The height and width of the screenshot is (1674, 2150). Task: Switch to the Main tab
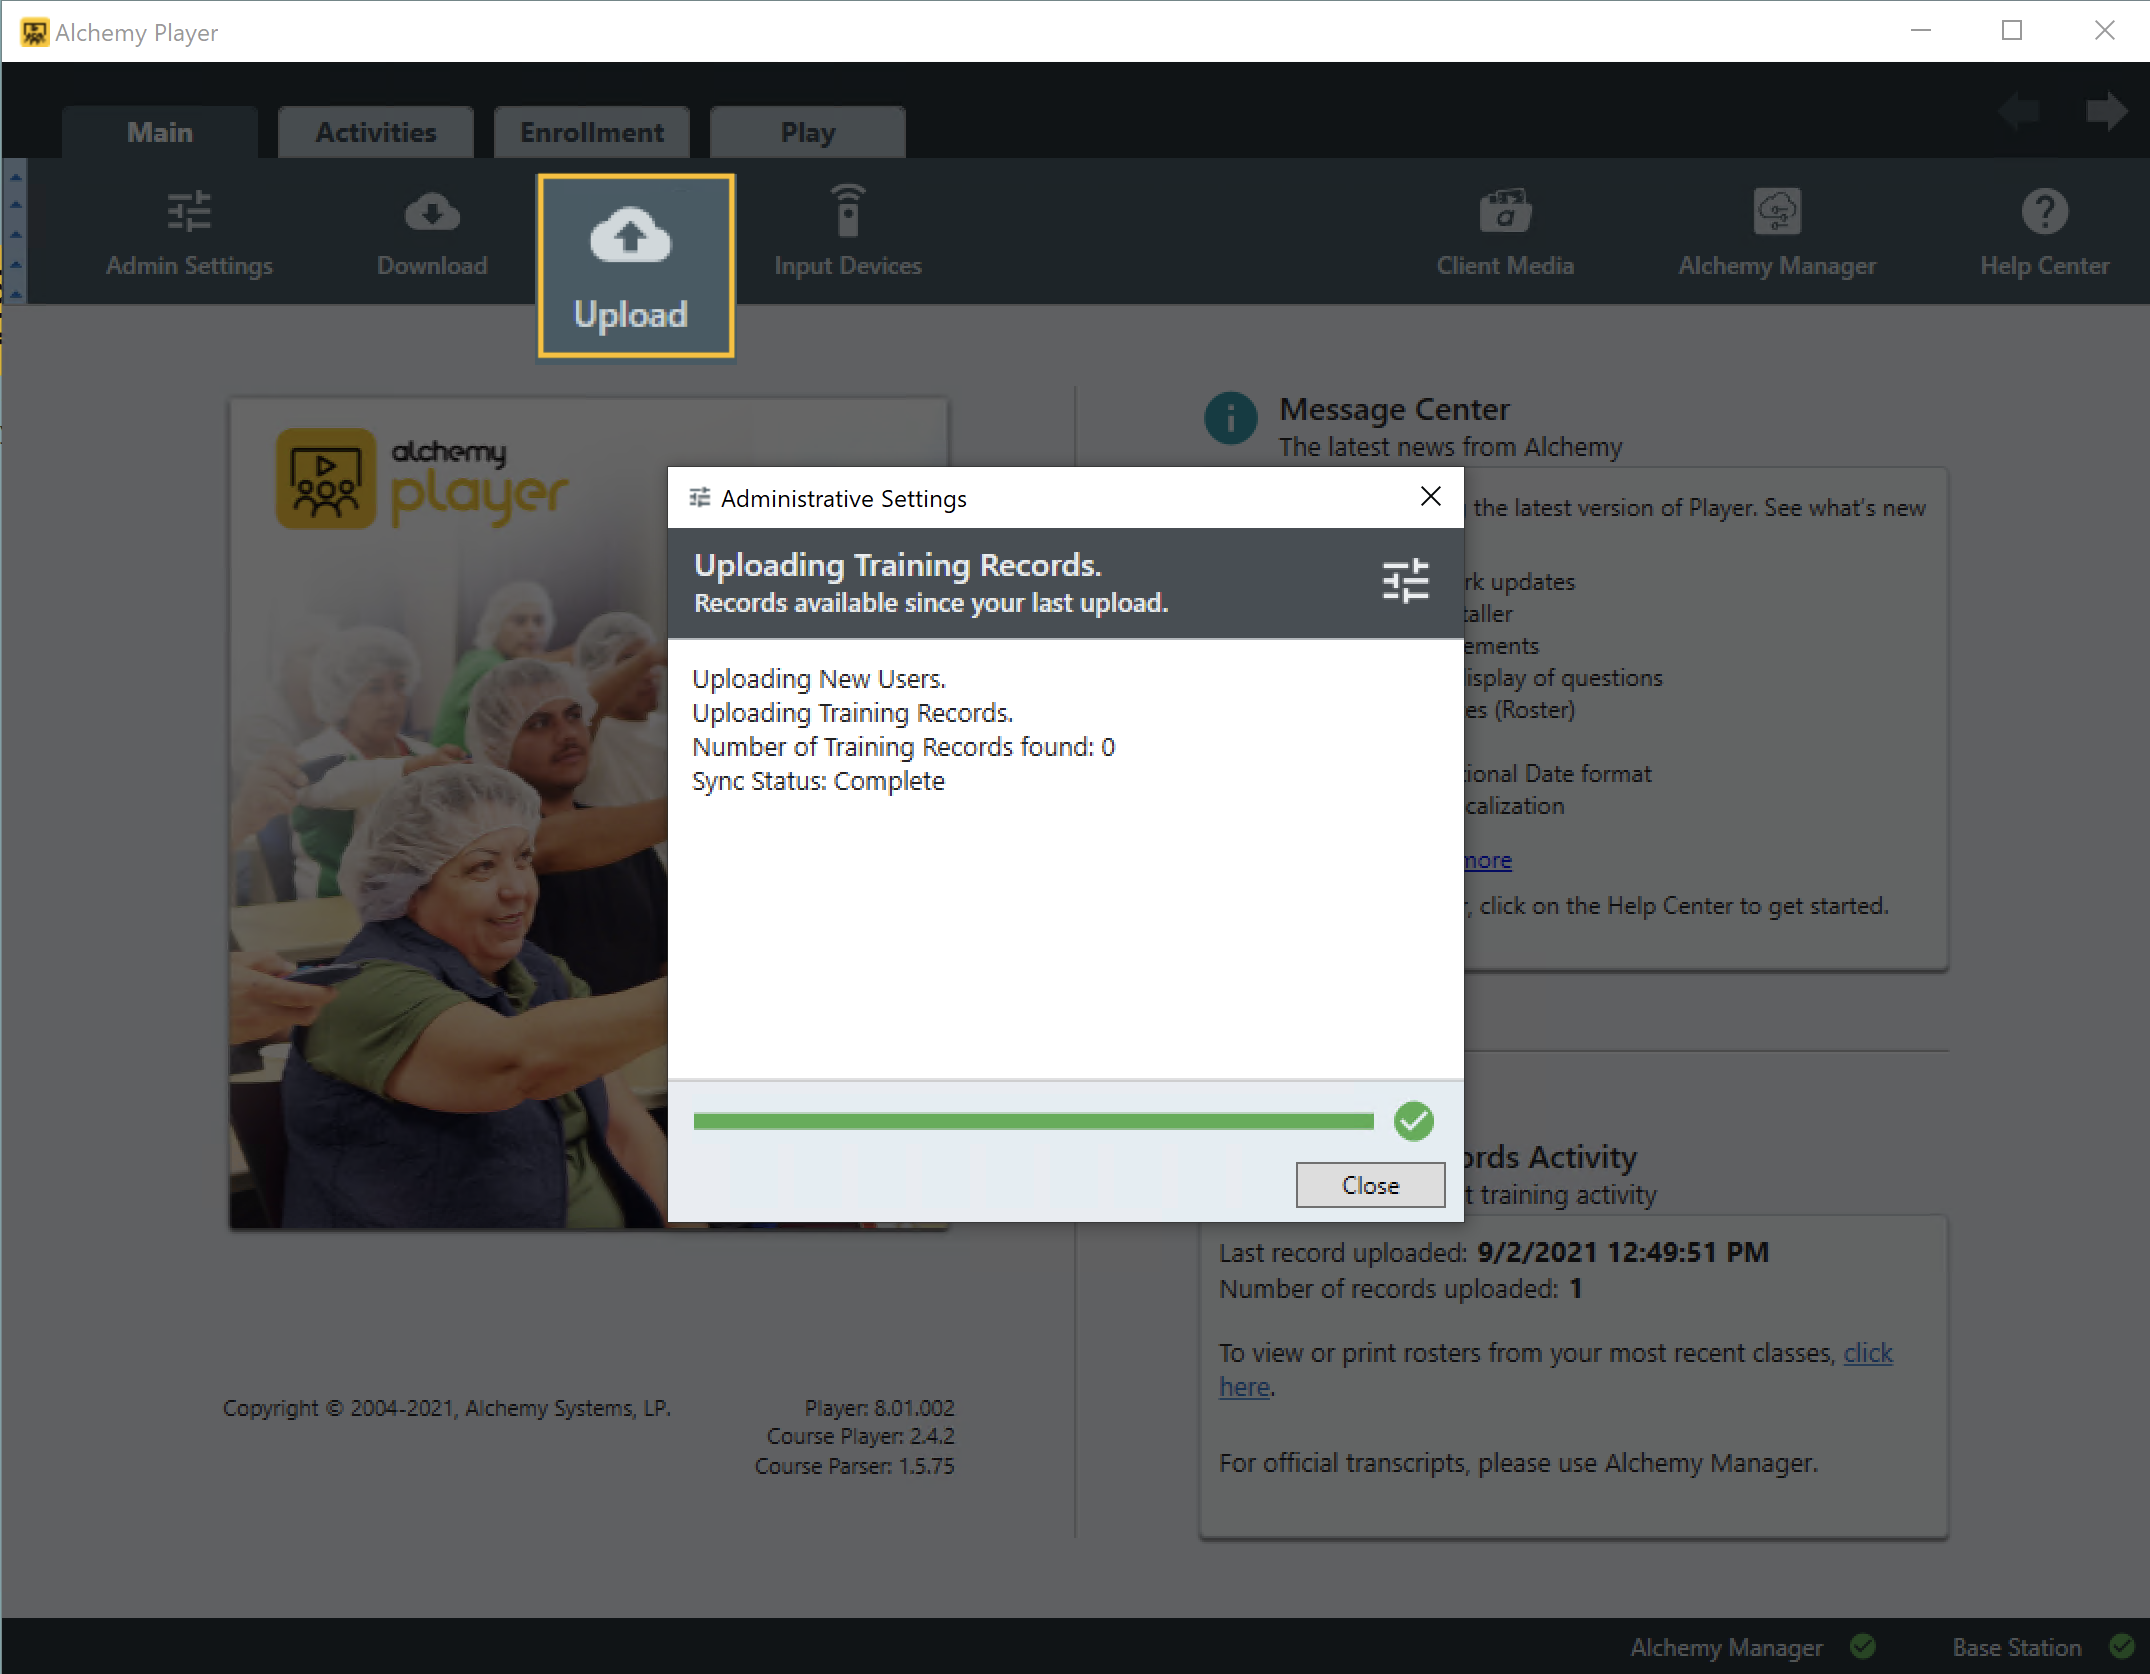tap(160, 132)
